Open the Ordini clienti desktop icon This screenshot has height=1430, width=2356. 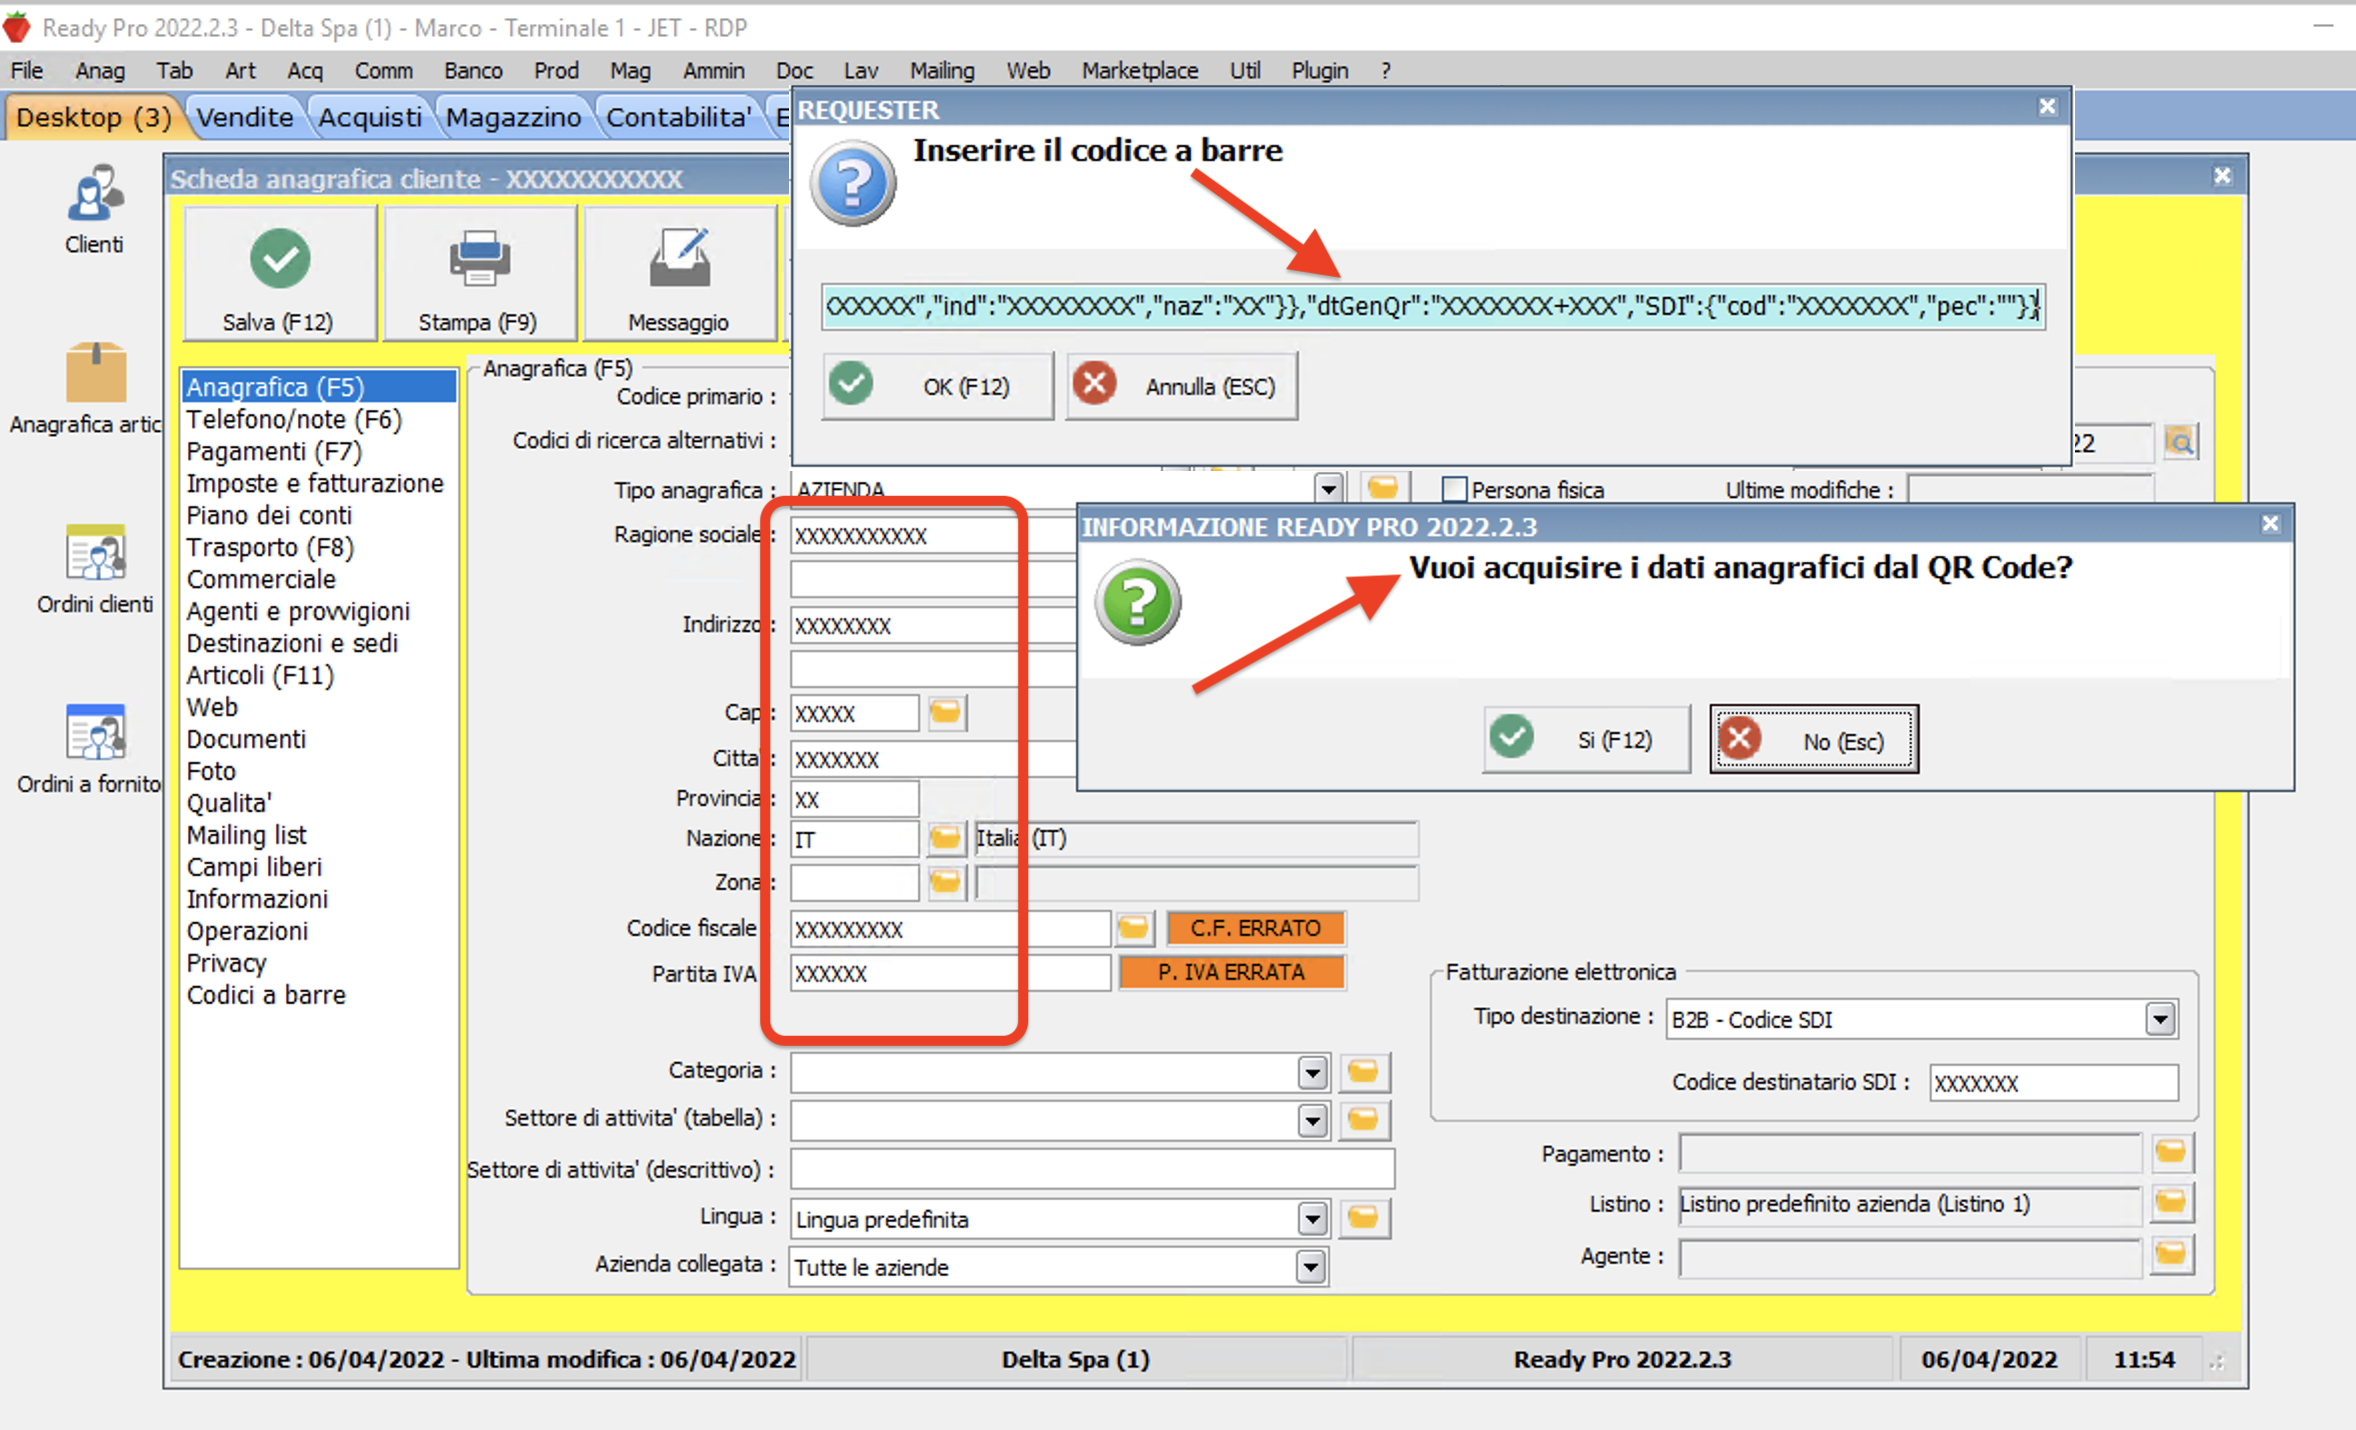(94, 568)
